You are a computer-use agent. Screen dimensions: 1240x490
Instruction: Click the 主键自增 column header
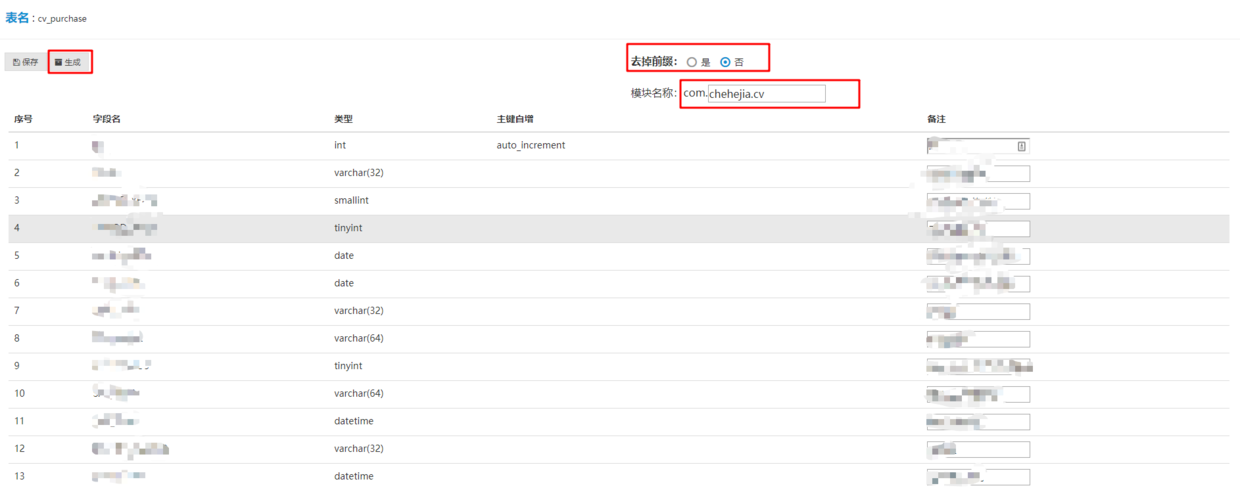[x=515, y=119]
